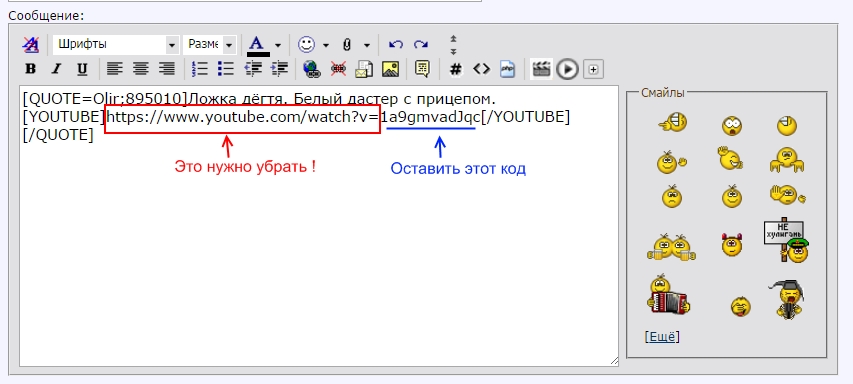
Task: Click the smiley face insert icon
Action: click(306, 45)
